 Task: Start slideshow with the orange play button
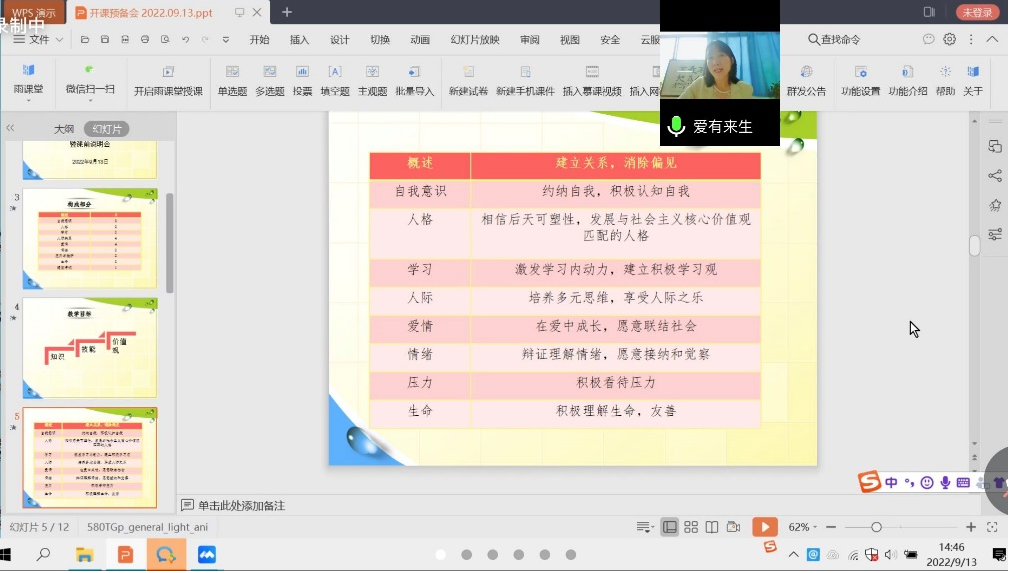pos(764,527)
